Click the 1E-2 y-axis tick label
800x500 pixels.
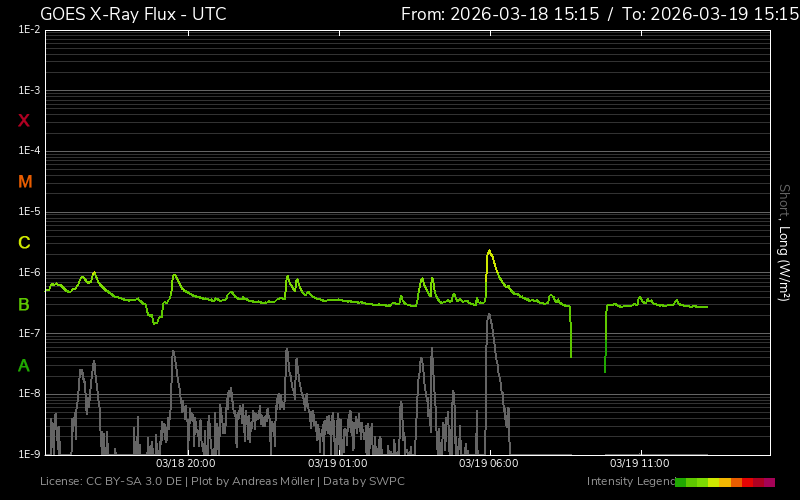coord(29,30)
